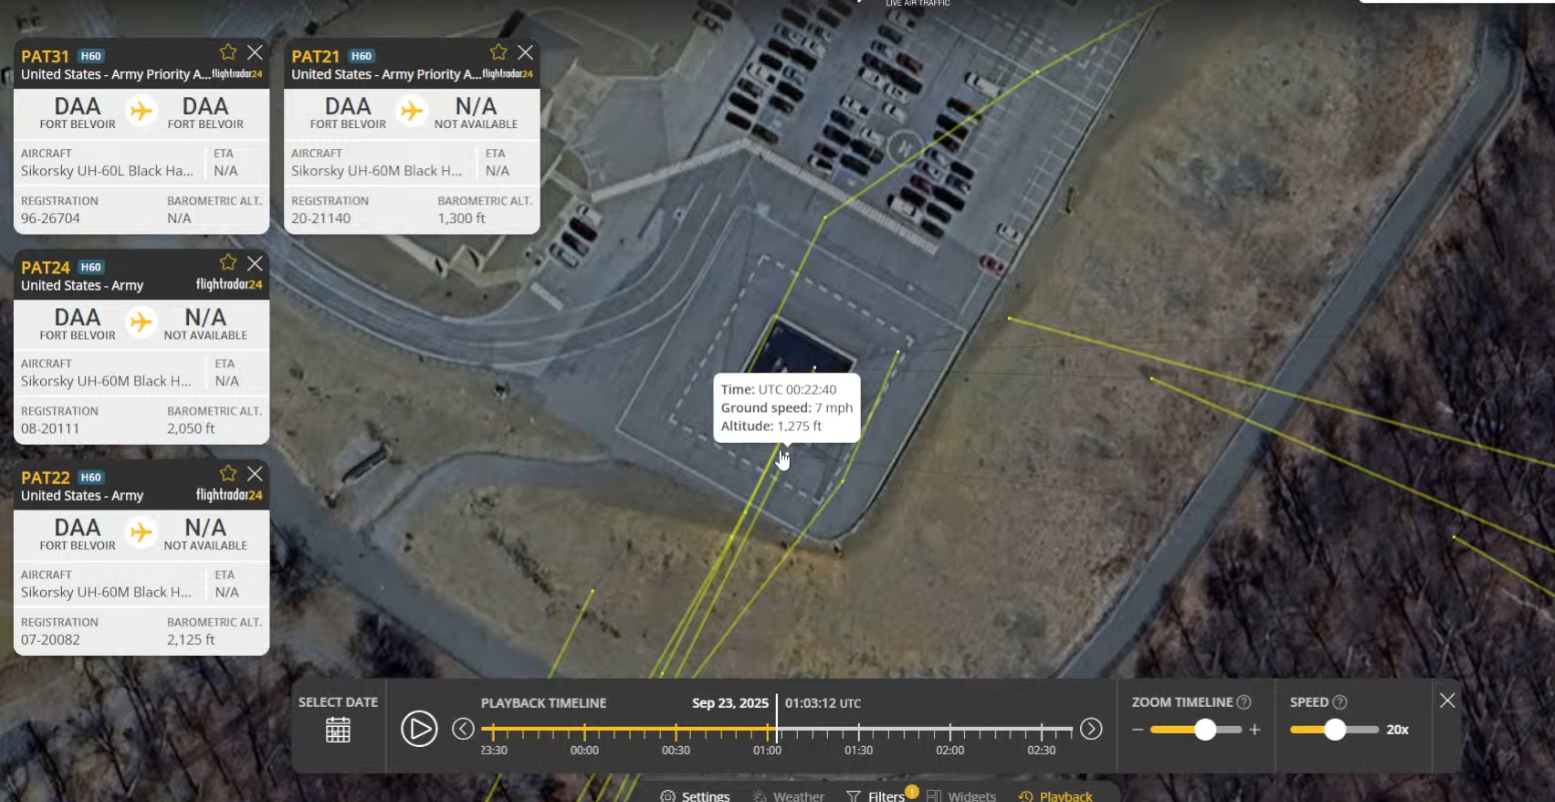Viewport: 1555px width, 802px height.
Task: Close the PAT31 flight card
Action: (255, 52)
